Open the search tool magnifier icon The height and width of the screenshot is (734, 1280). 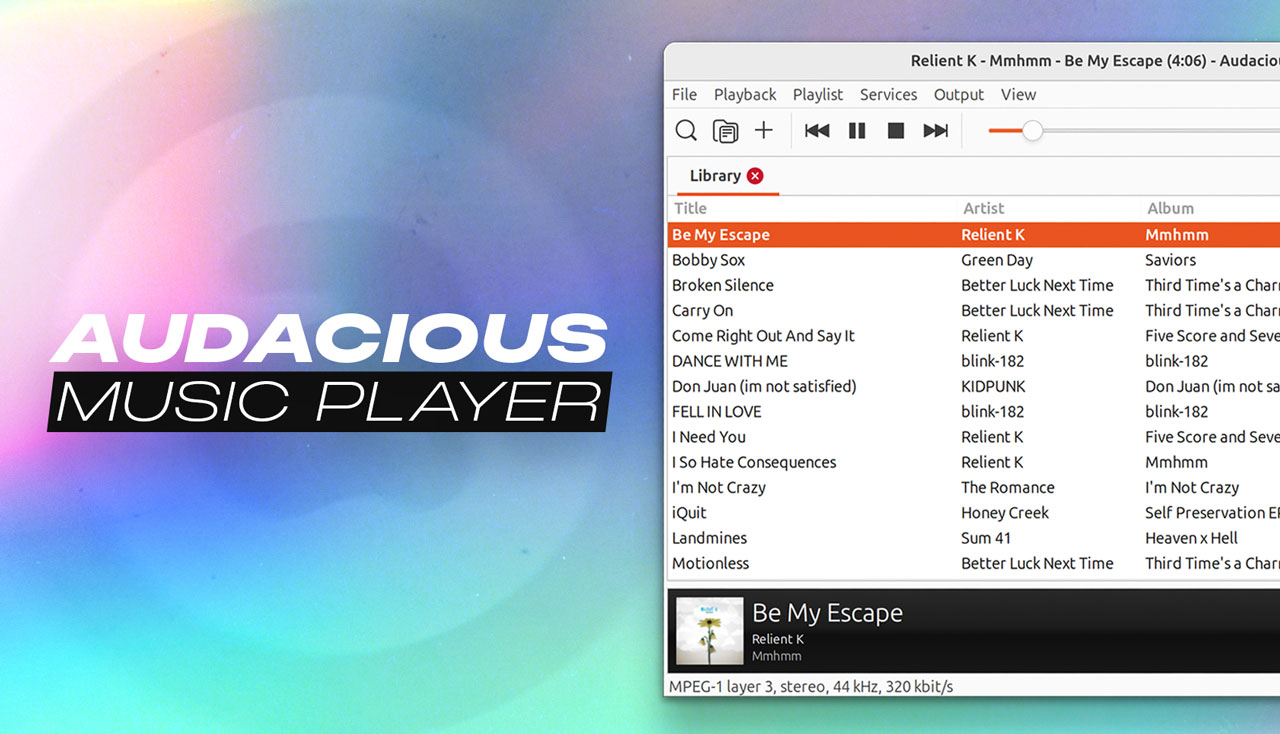[x=686, y=130]
